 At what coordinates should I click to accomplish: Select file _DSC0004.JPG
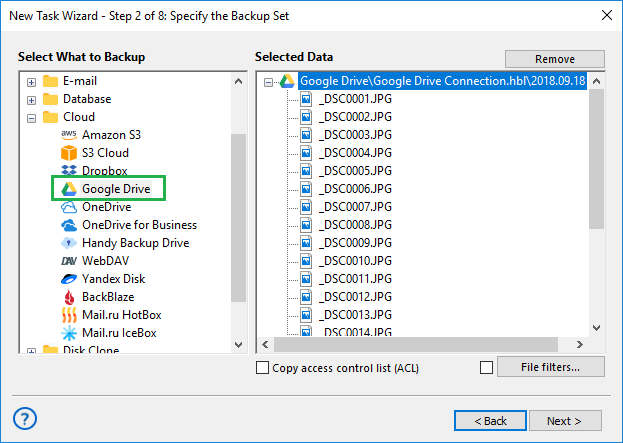click(355, 153)
